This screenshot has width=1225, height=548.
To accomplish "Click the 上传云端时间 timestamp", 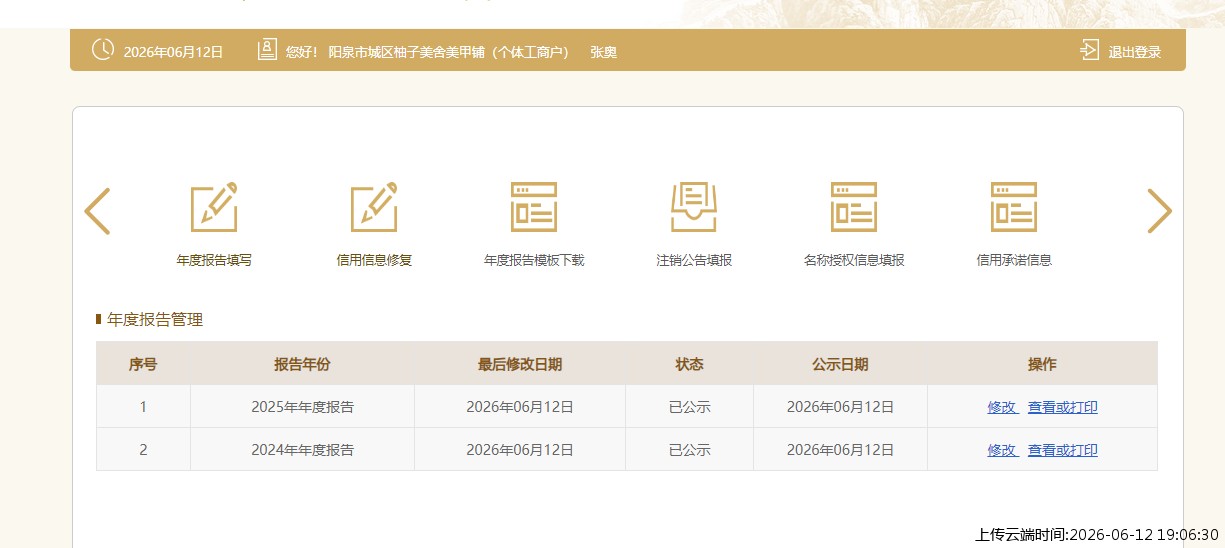I will coord(1097,535).
